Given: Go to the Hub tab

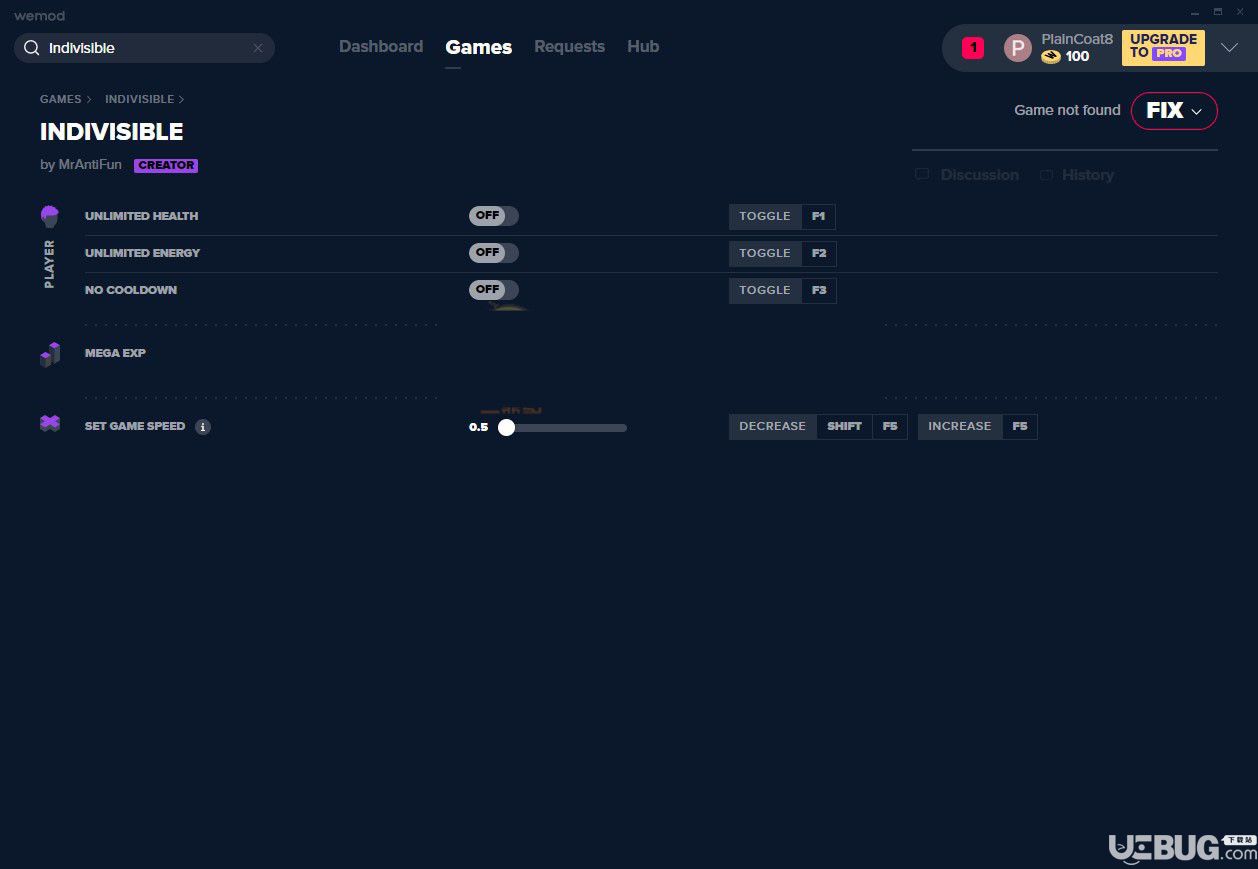Looking at the screenshot, I should click(643, 46).
